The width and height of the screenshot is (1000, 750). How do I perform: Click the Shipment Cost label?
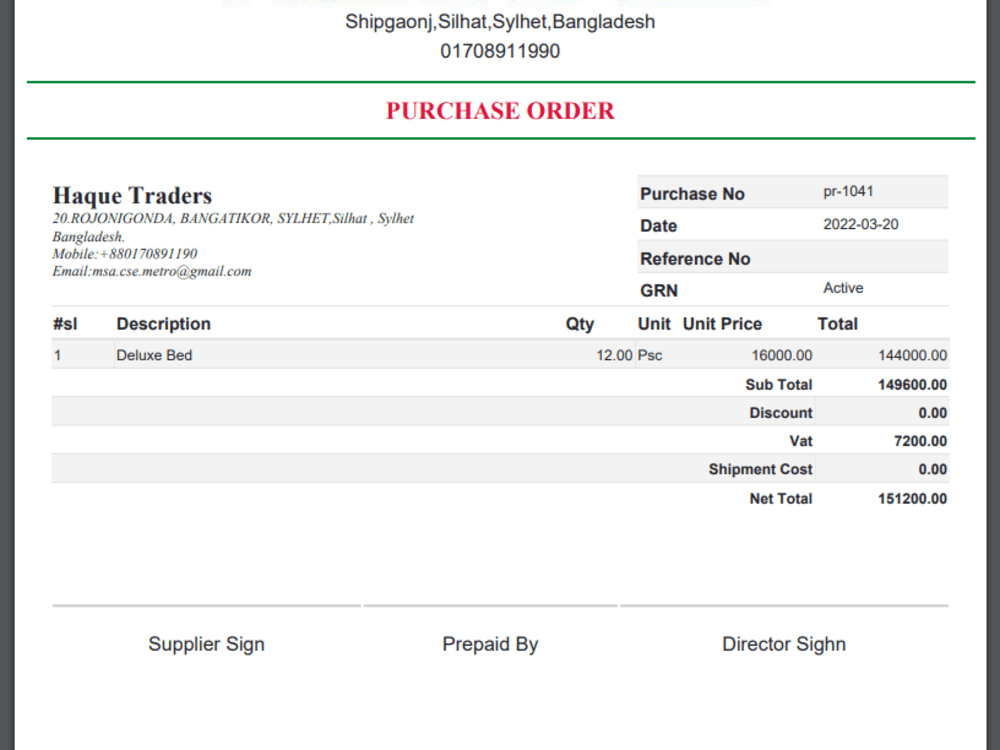click(x=760, y=469)
